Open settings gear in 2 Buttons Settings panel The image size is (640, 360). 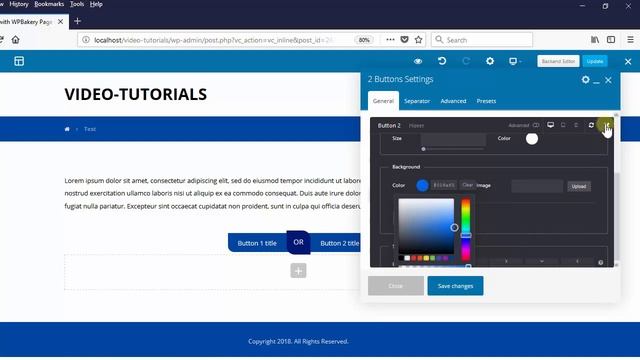585,80
